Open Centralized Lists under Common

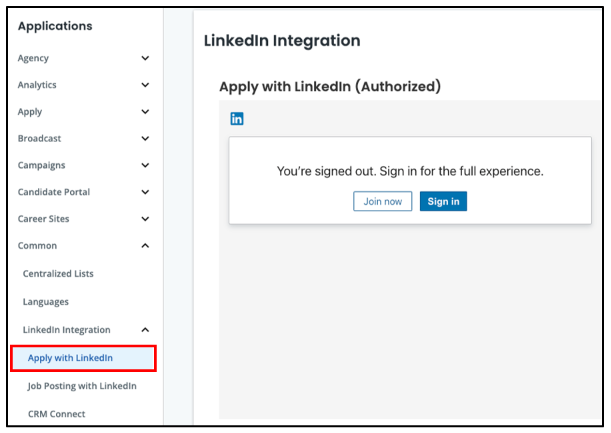pyautogui.click(x=58, y=274)
